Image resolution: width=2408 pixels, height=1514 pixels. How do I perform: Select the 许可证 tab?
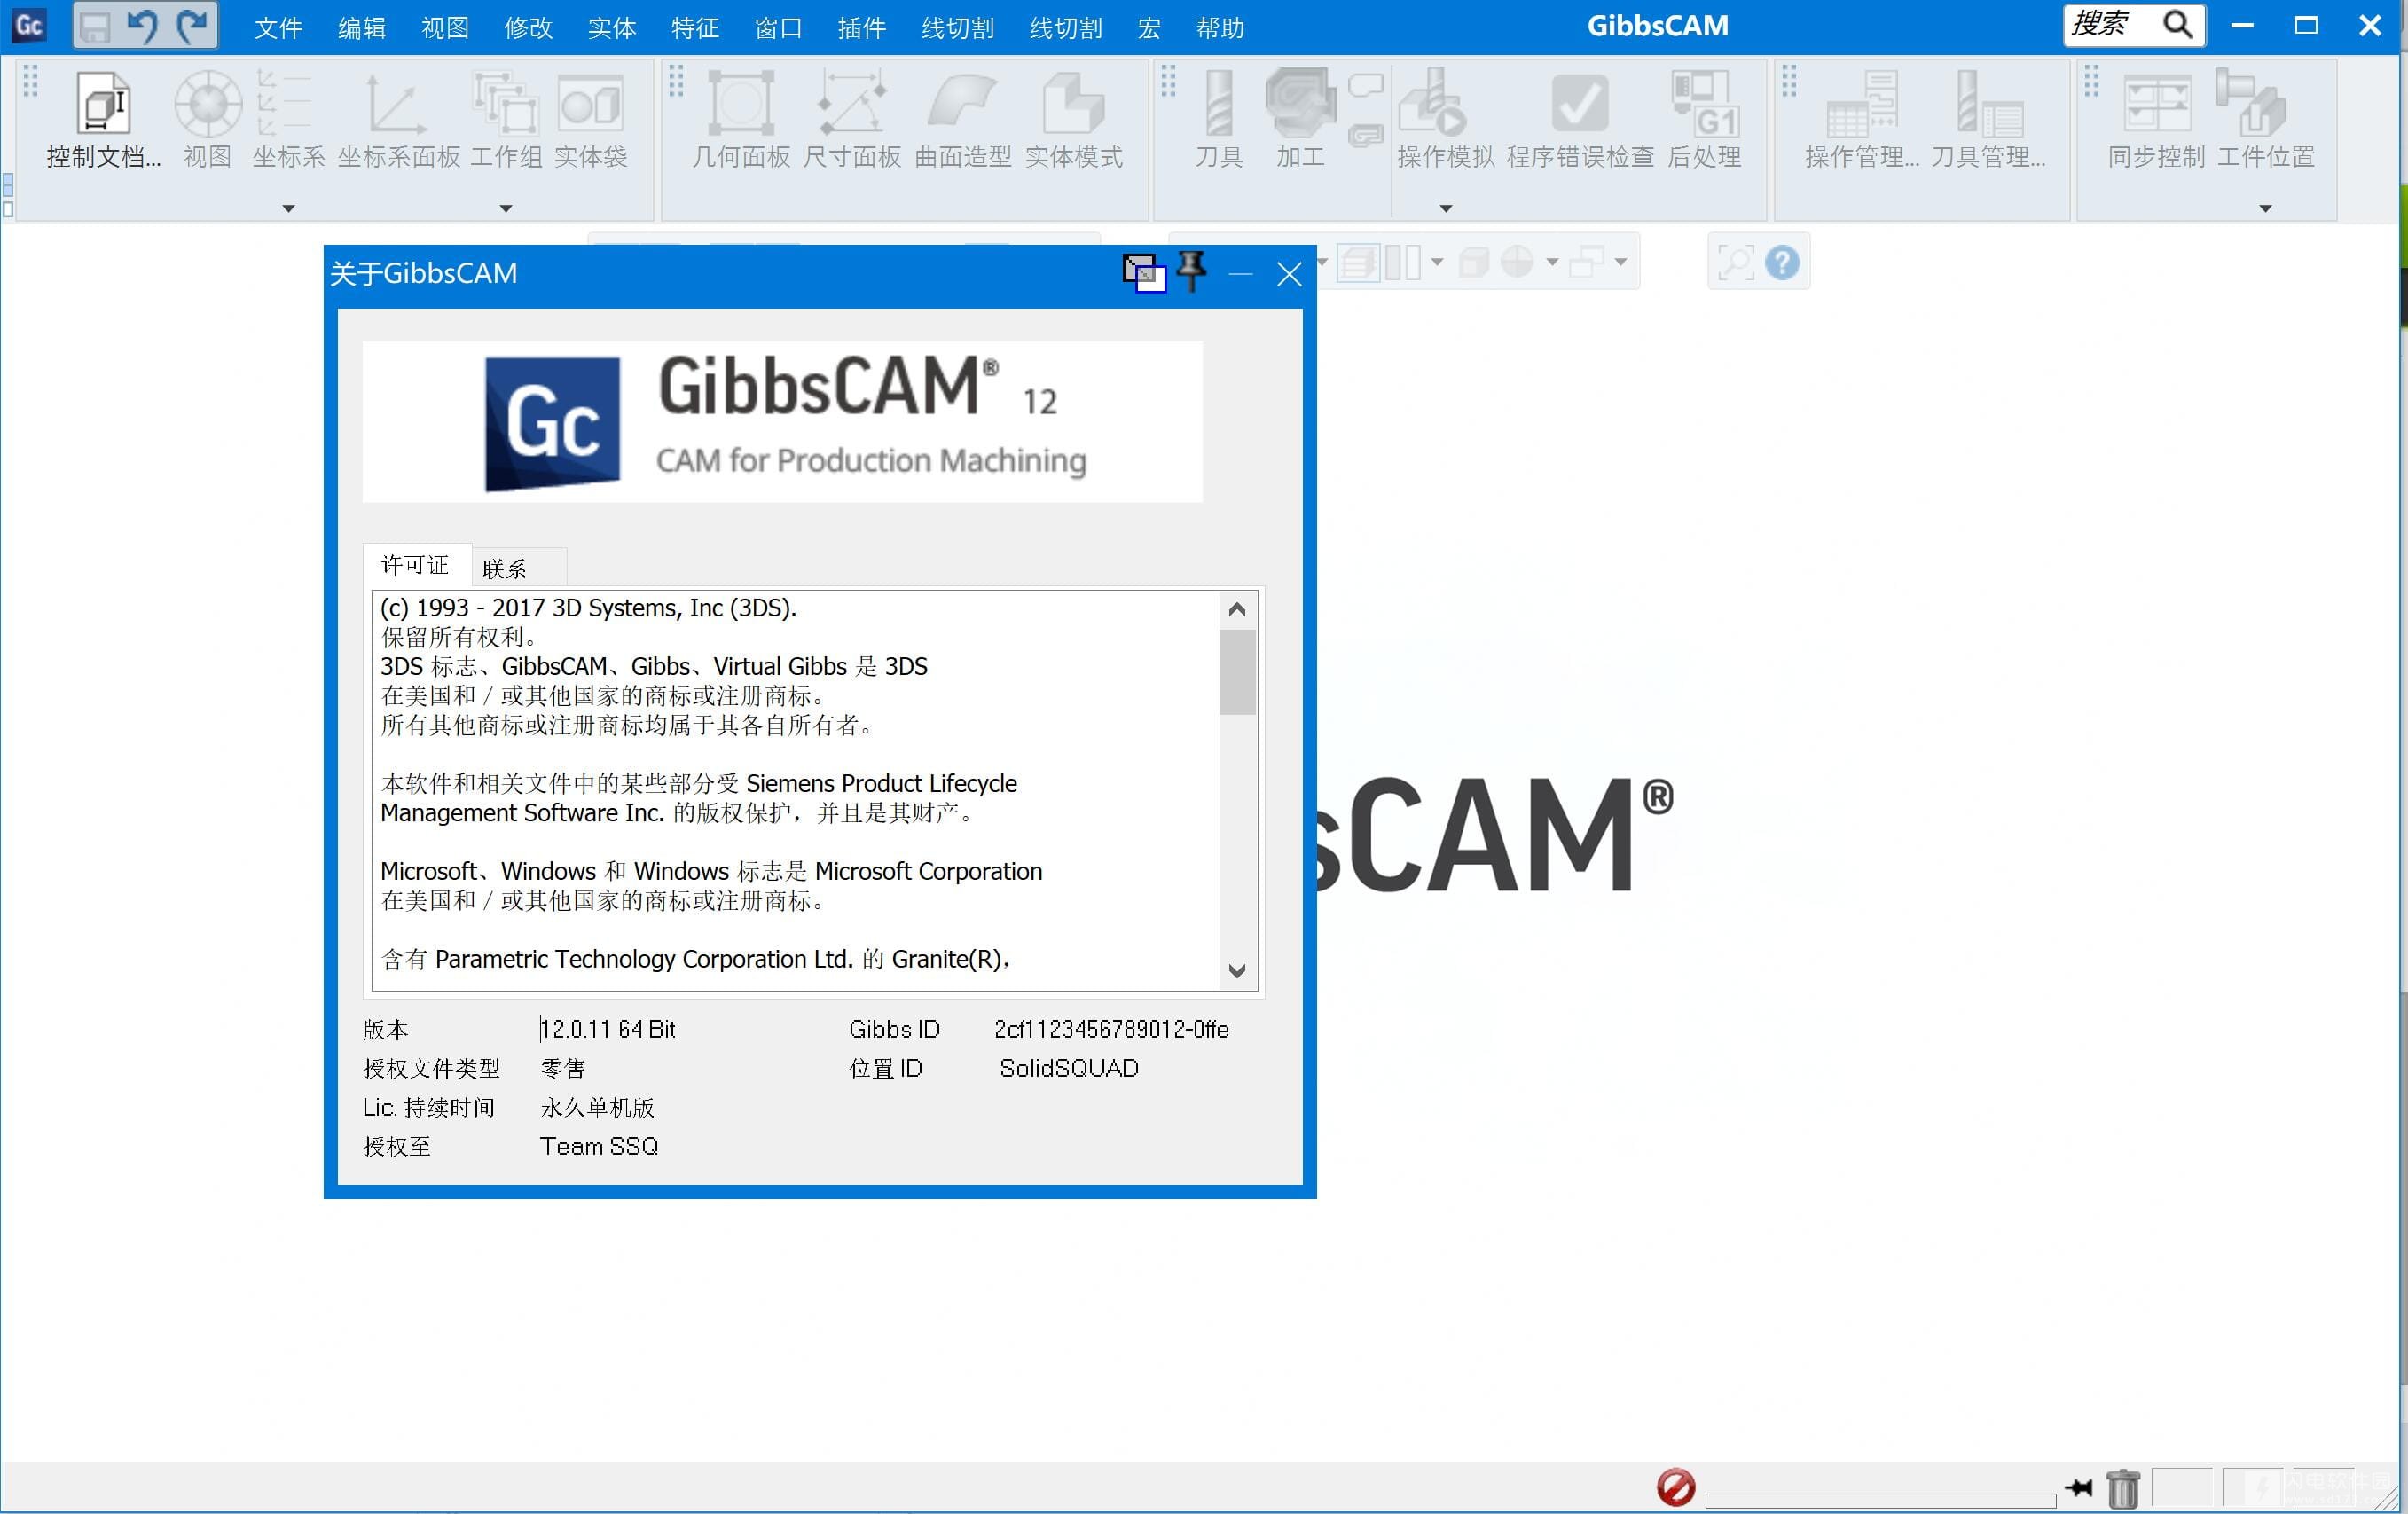click(x=416, y=565)
